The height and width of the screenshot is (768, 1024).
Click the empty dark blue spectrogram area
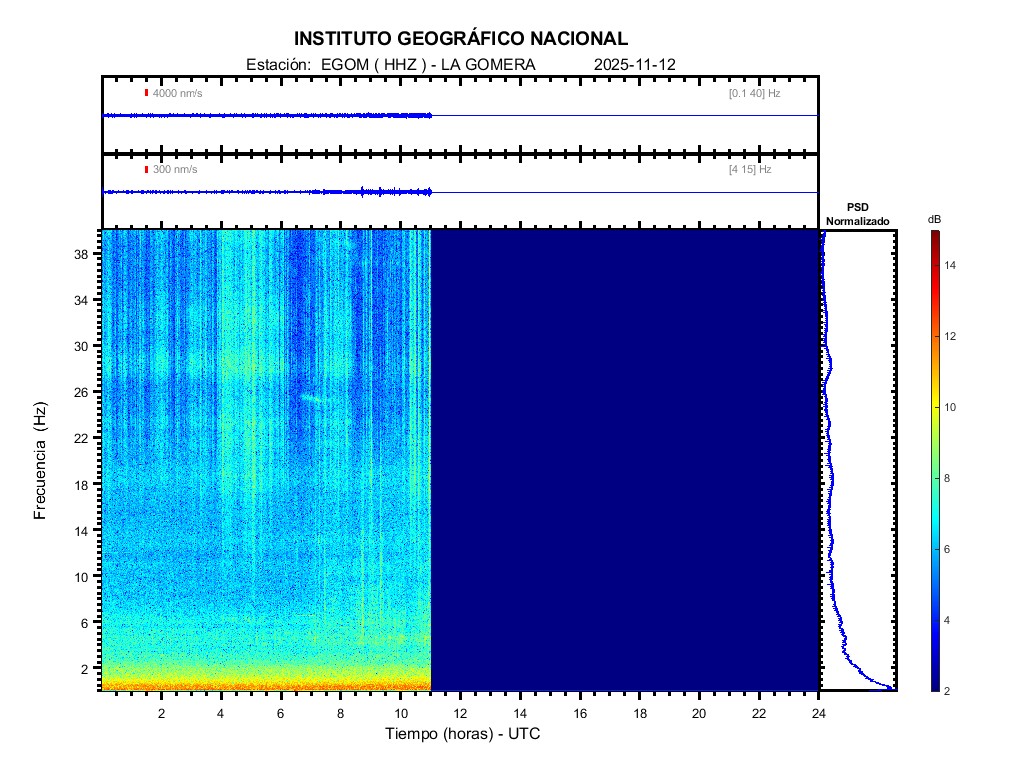625,460
